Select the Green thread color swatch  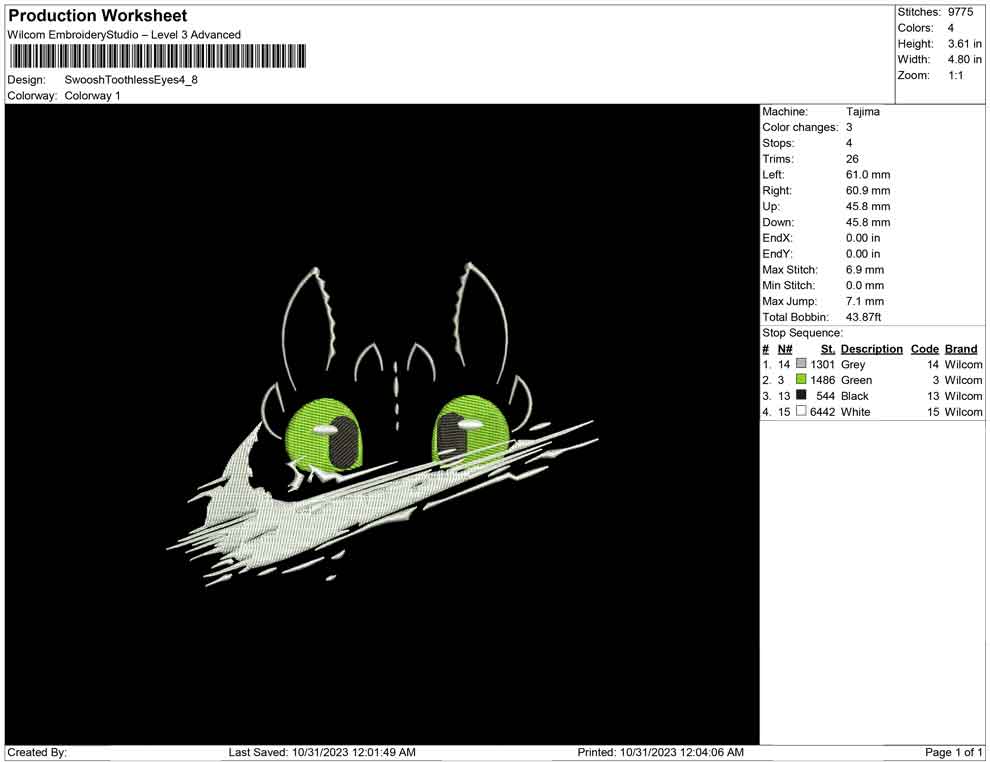[801, 381]
